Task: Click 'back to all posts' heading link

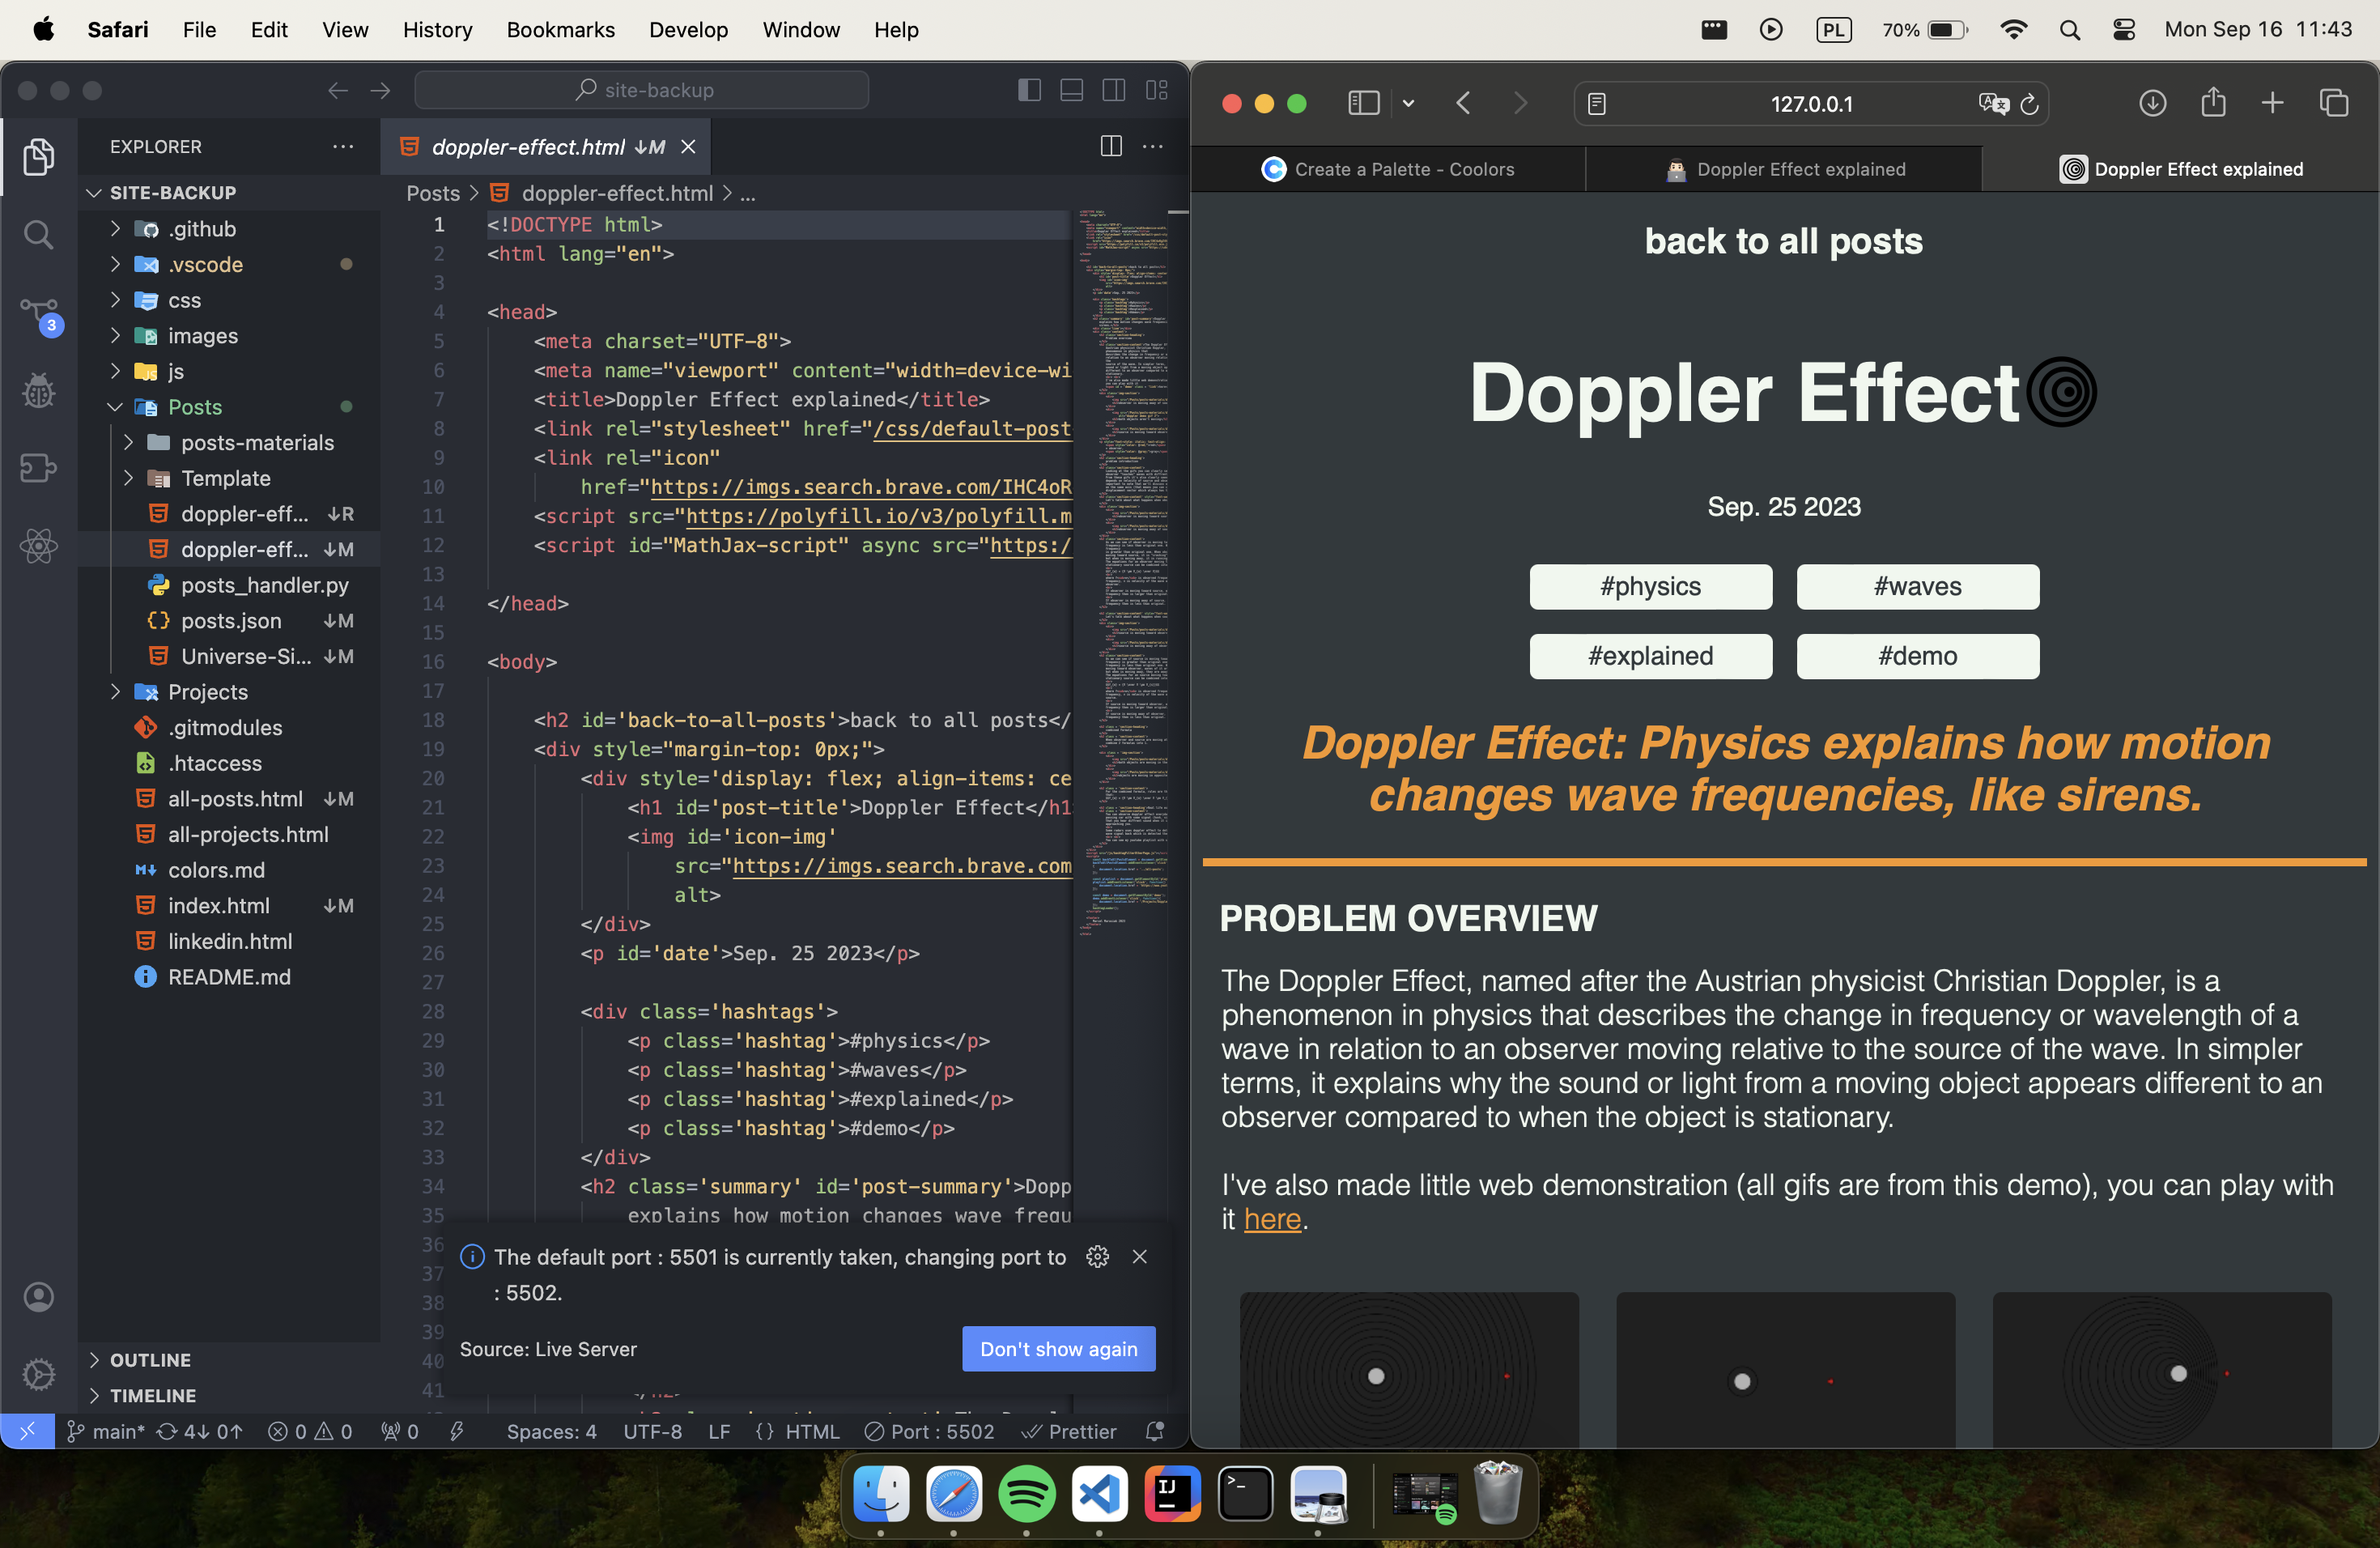Action: tap(1784, 241)
